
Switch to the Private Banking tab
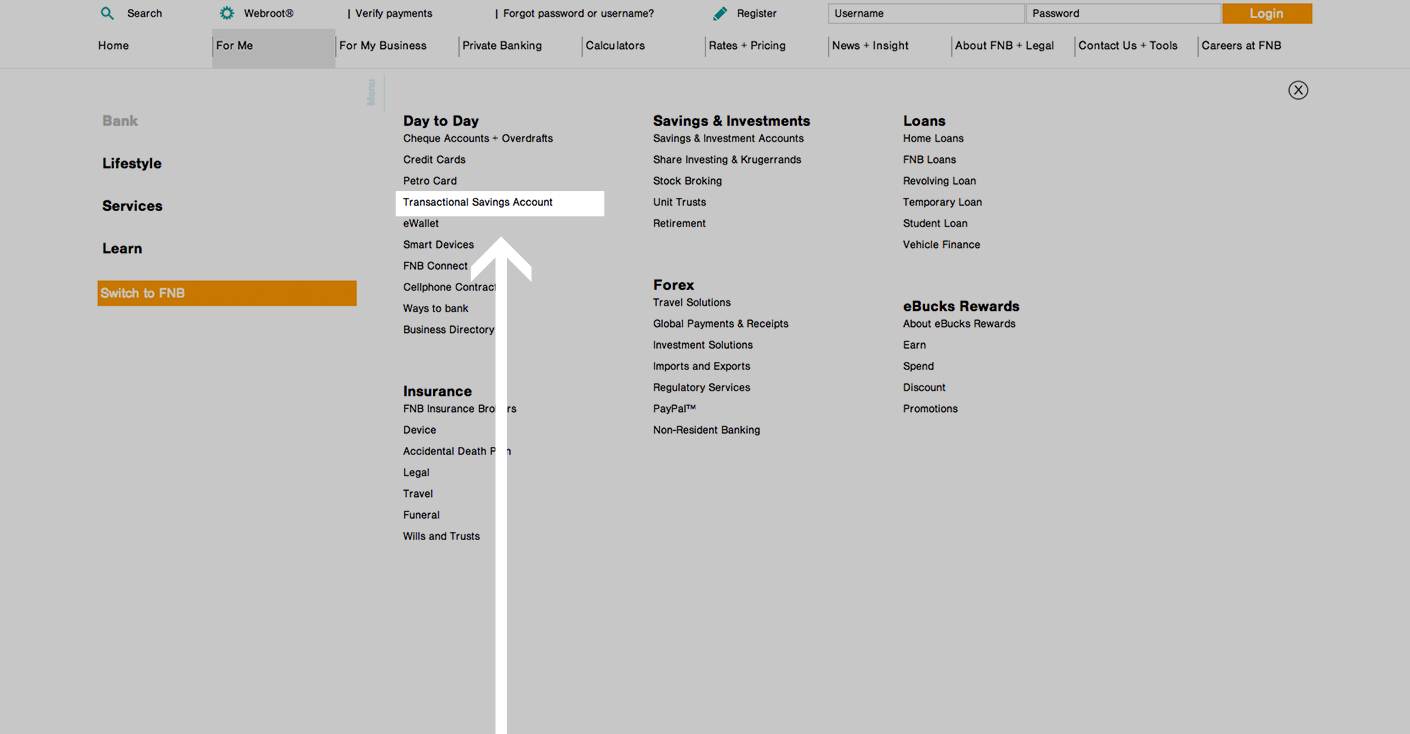coord(501,45)
